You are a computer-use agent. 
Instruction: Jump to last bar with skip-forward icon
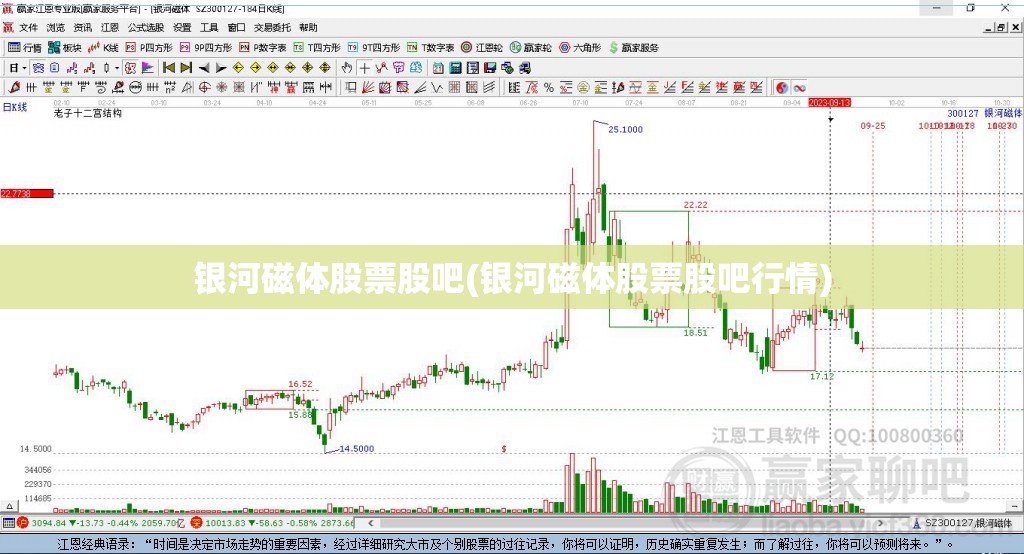point(186,68)
